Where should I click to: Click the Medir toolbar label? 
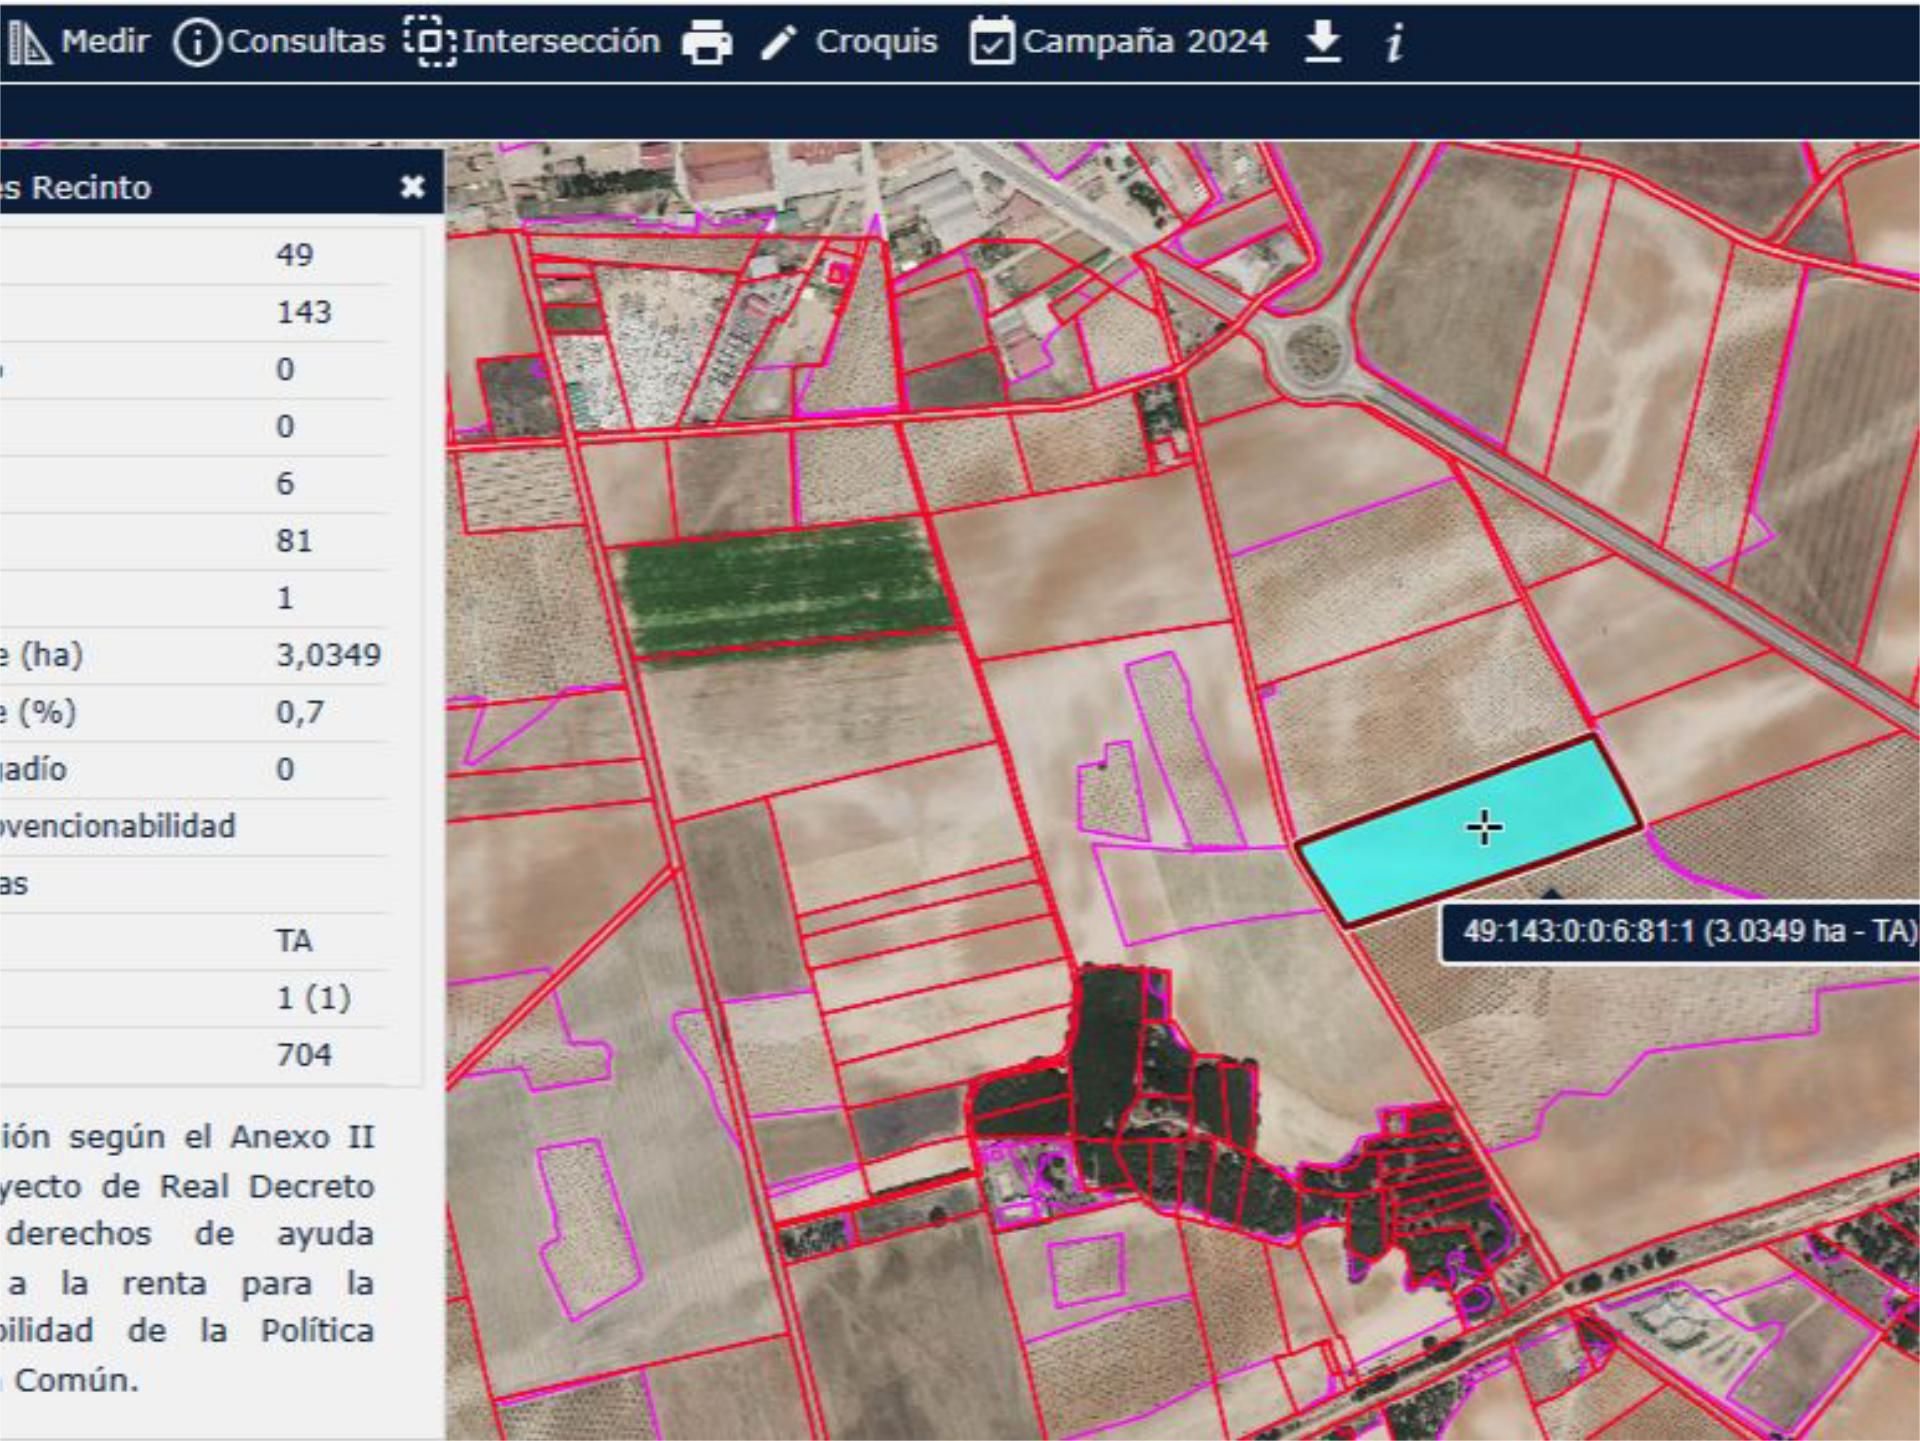click(x=105, y=41)
